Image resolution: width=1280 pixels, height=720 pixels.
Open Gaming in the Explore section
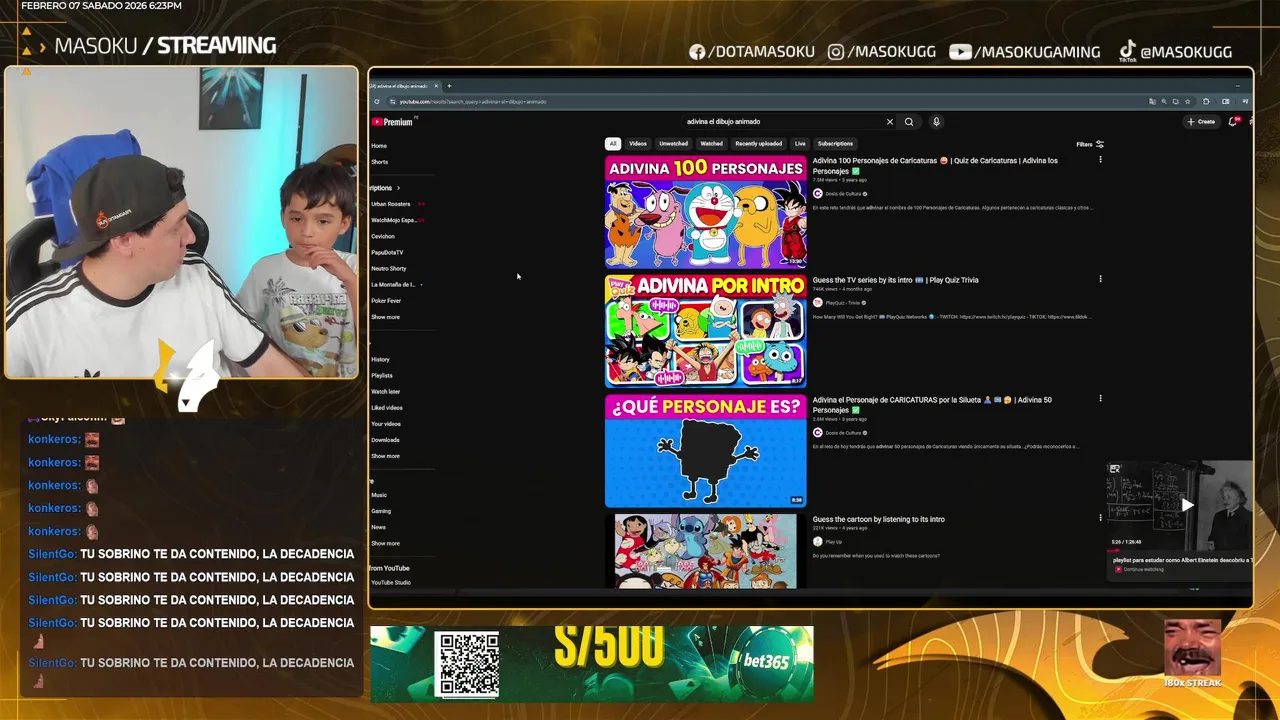coord(381,511)
